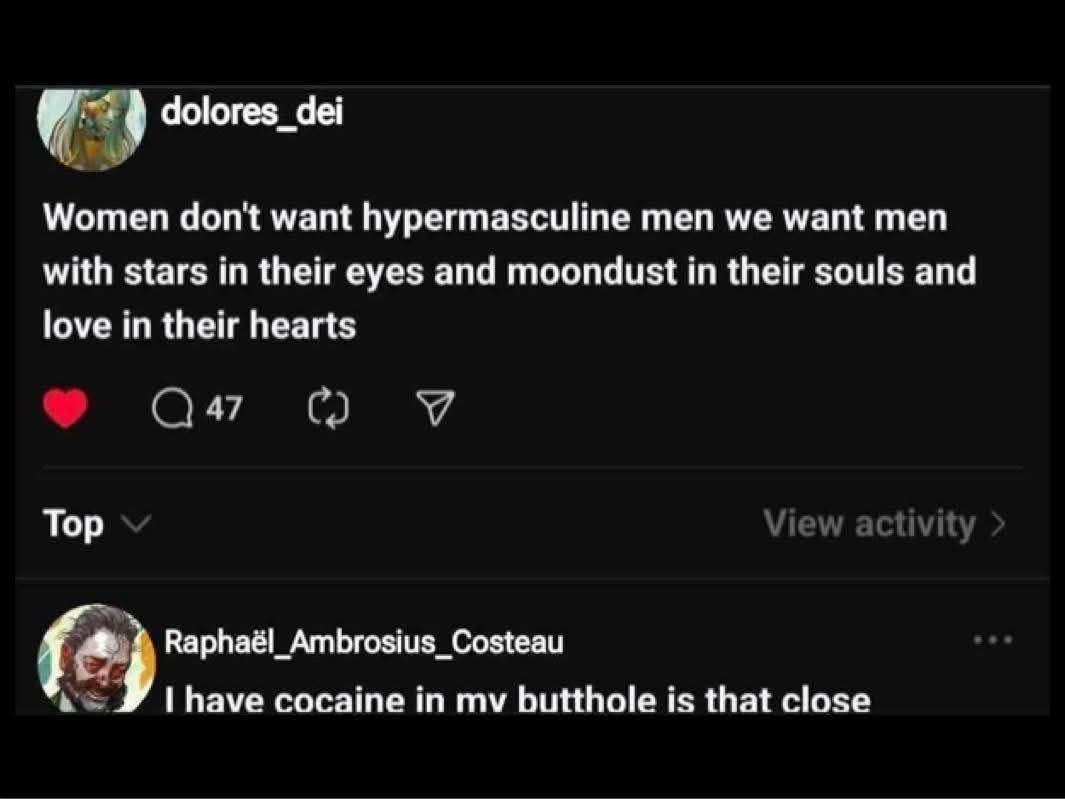Image resolution: width=1065 pixels, height=799 pixels.
Task: Click the arrow after View activity
Action: coord(996,523)
